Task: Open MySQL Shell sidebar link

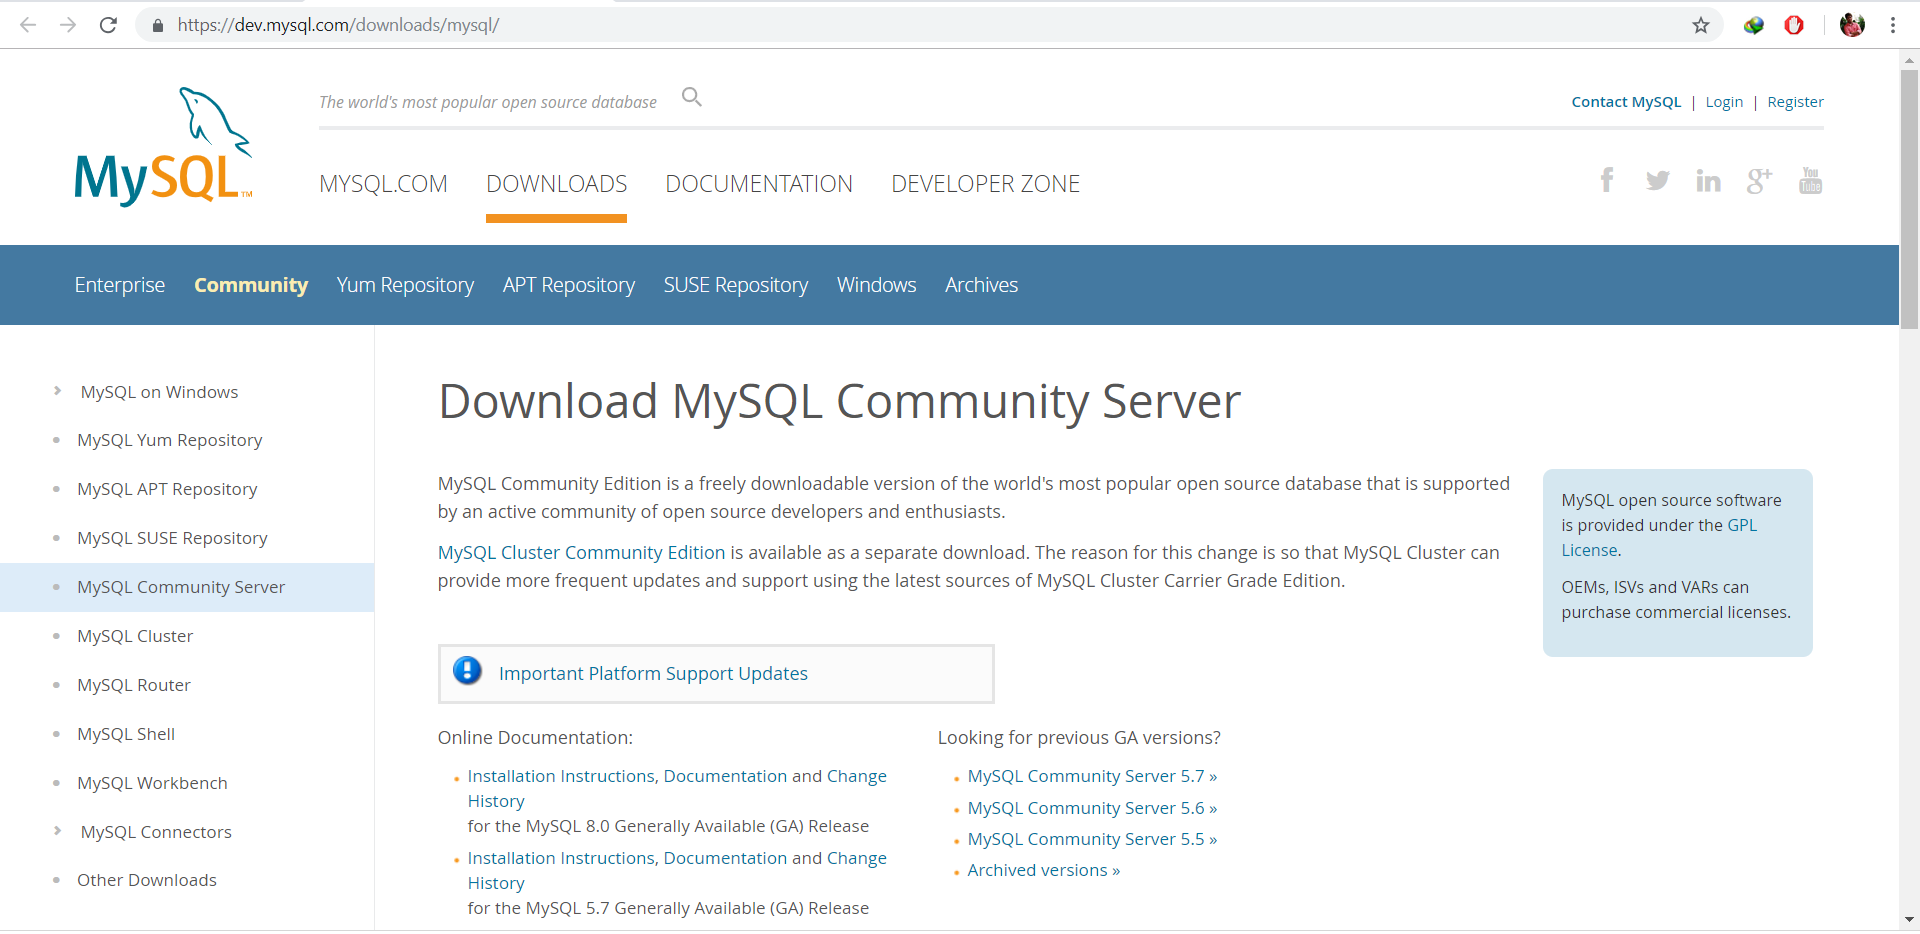Action: (x=126, y=734)
